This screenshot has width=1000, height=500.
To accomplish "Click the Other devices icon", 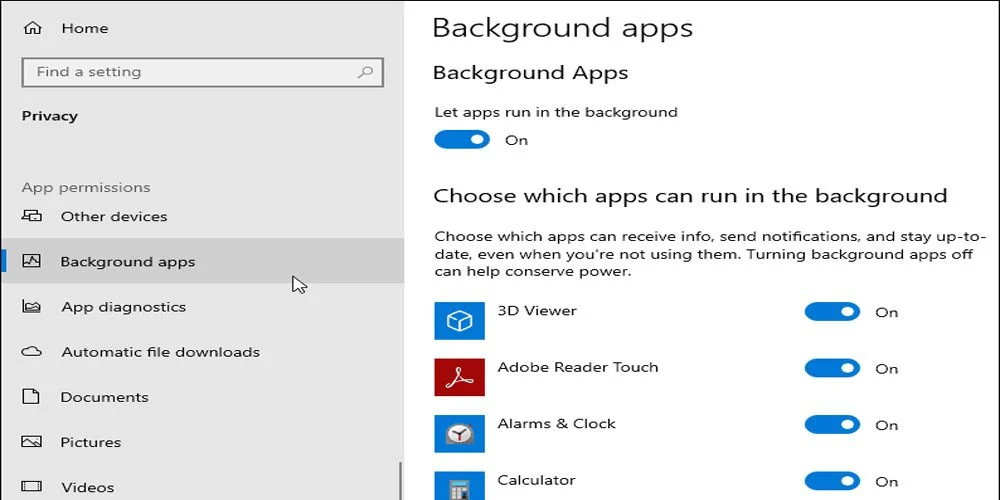I will point(32,216).
